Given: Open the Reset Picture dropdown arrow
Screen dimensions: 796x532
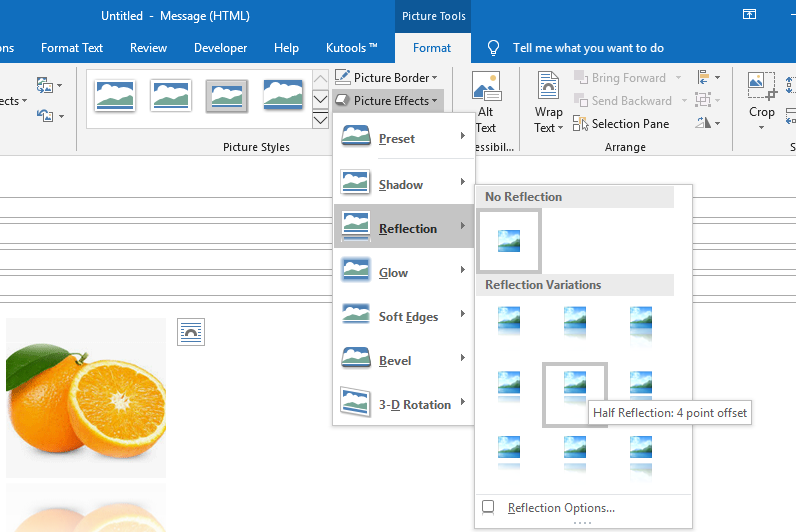Looking at the screenshot, I should (61, 116).
